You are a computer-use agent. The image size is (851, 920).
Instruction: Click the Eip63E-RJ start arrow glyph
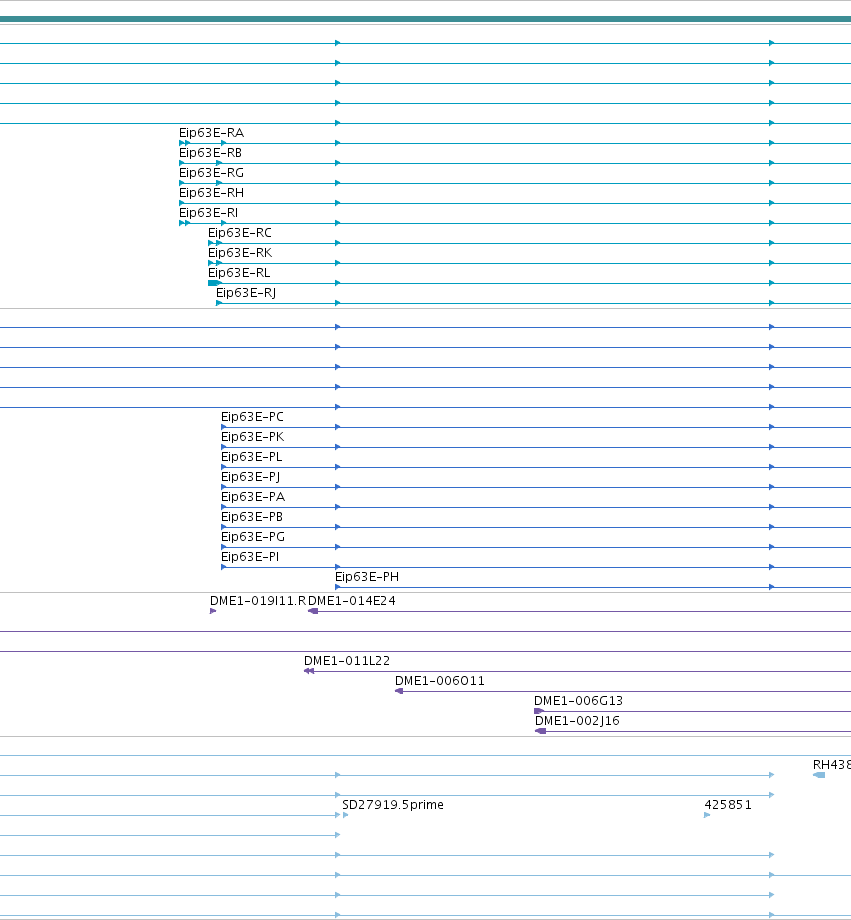pos(219,303)
